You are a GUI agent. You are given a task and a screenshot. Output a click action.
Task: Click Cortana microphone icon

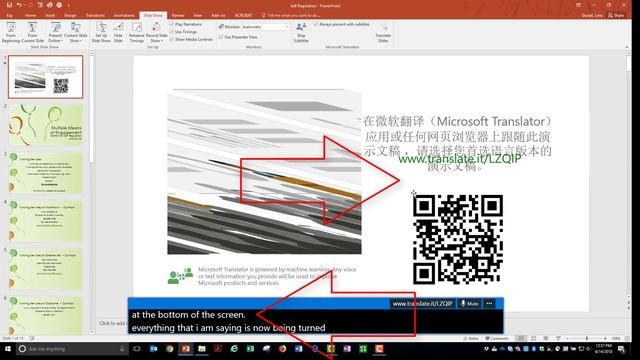[x=122, y=349]
